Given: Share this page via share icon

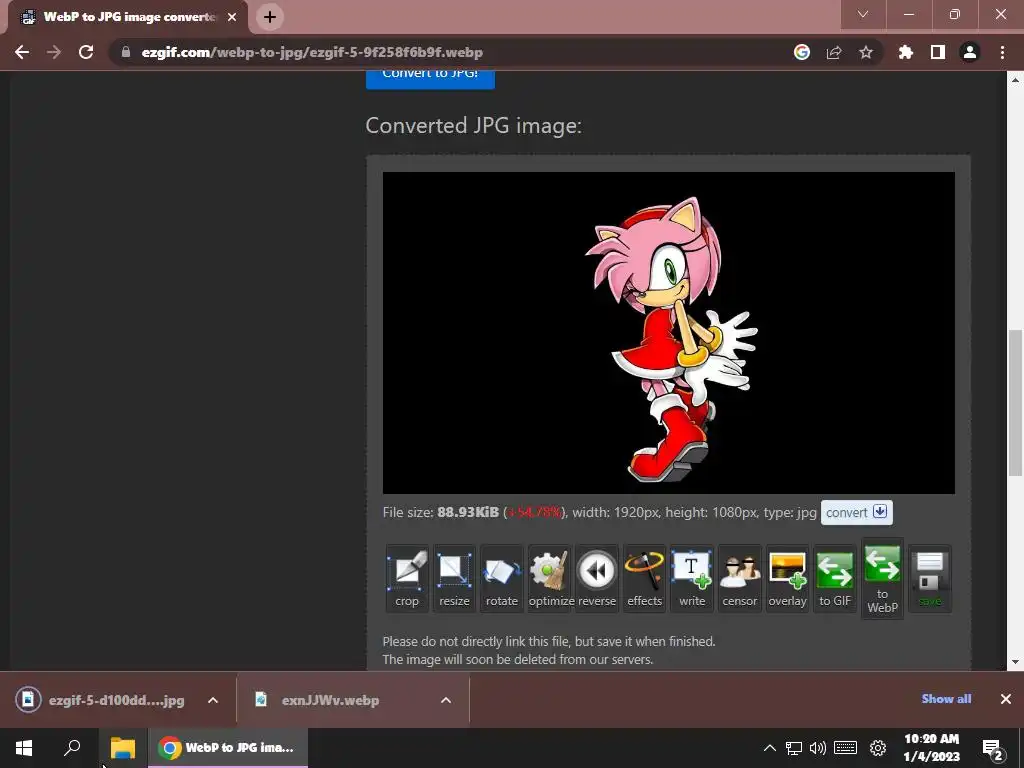Looking at the screenshot, I should pyautogui.click(x=834, y=52).
